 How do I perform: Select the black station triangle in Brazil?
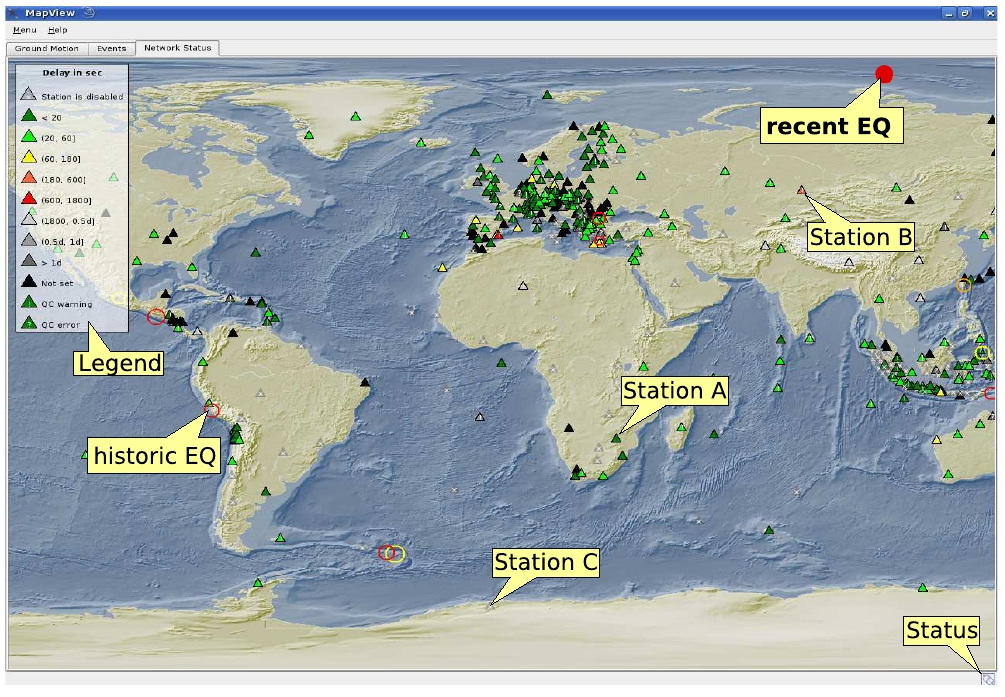pyautogui.click(x=365, y=382)
